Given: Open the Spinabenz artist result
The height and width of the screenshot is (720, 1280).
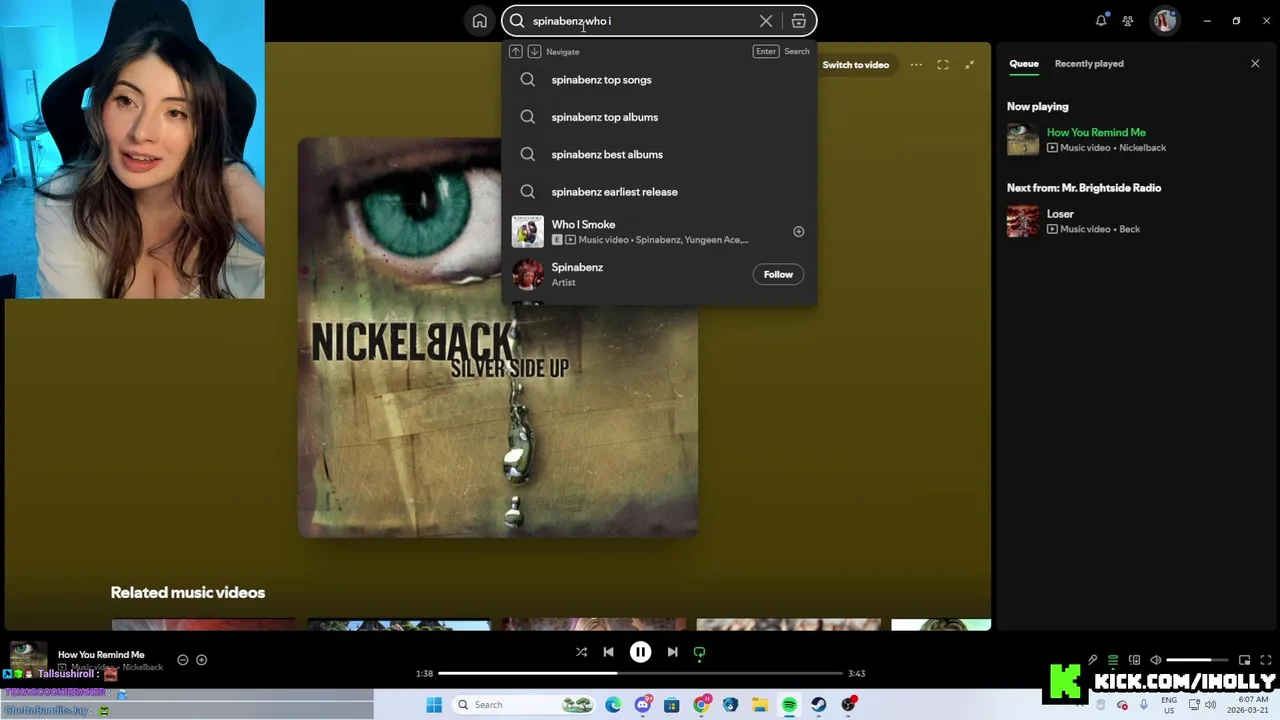Looking at the screenshot, I should coord(659,274).
